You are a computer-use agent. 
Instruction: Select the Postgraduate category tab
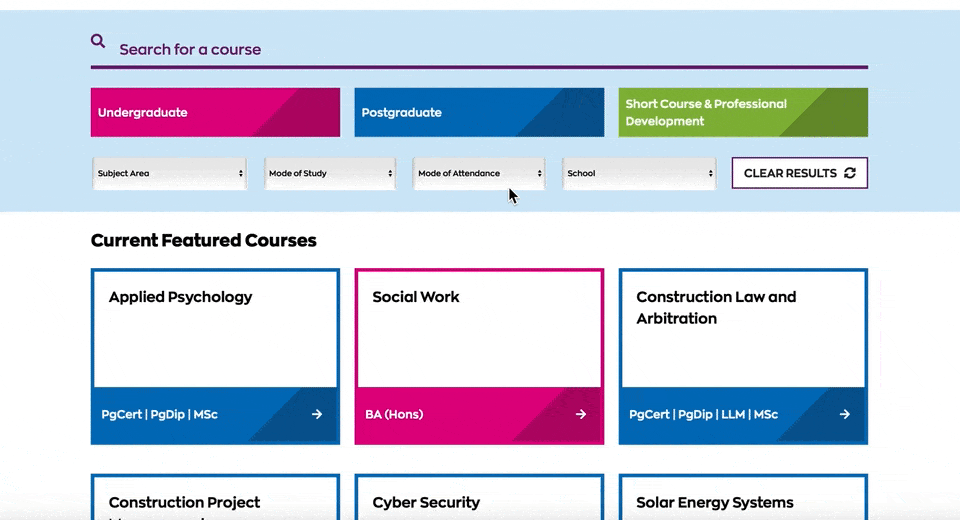tap(479, 112)
